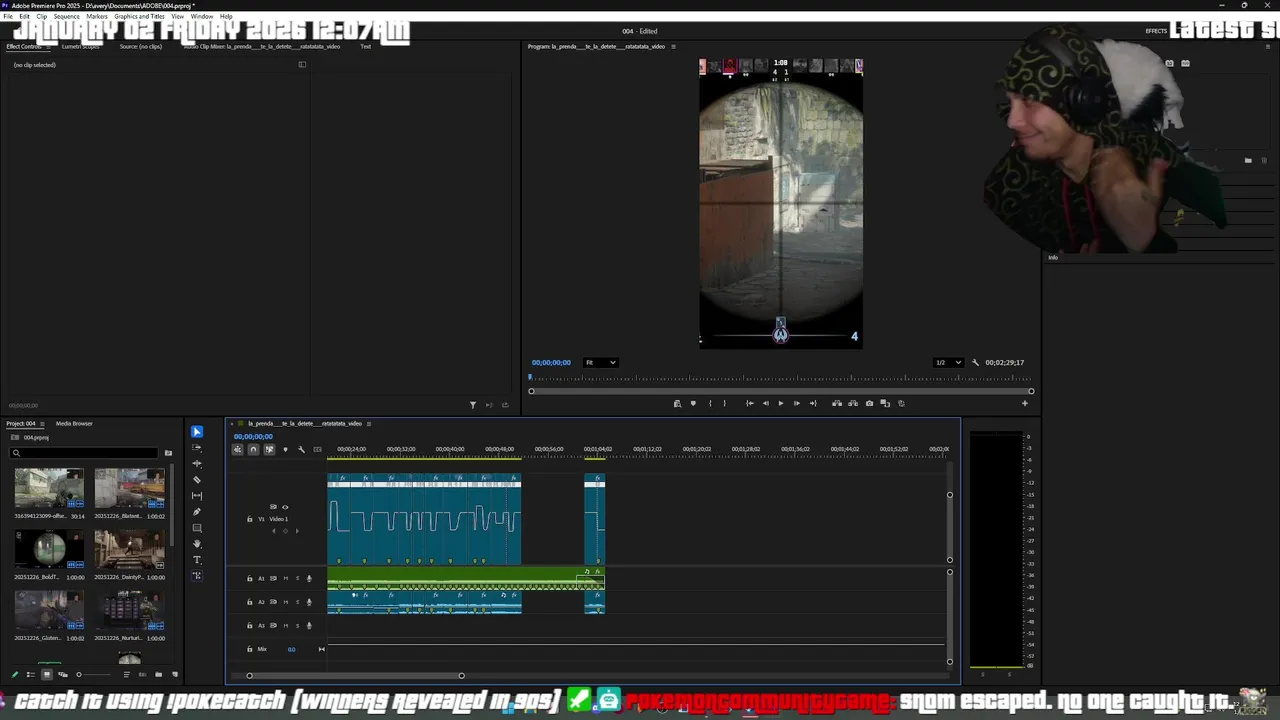Click the Mix track volume value 0.0
Screen dimensions: 1280x720
coord(291,650)
